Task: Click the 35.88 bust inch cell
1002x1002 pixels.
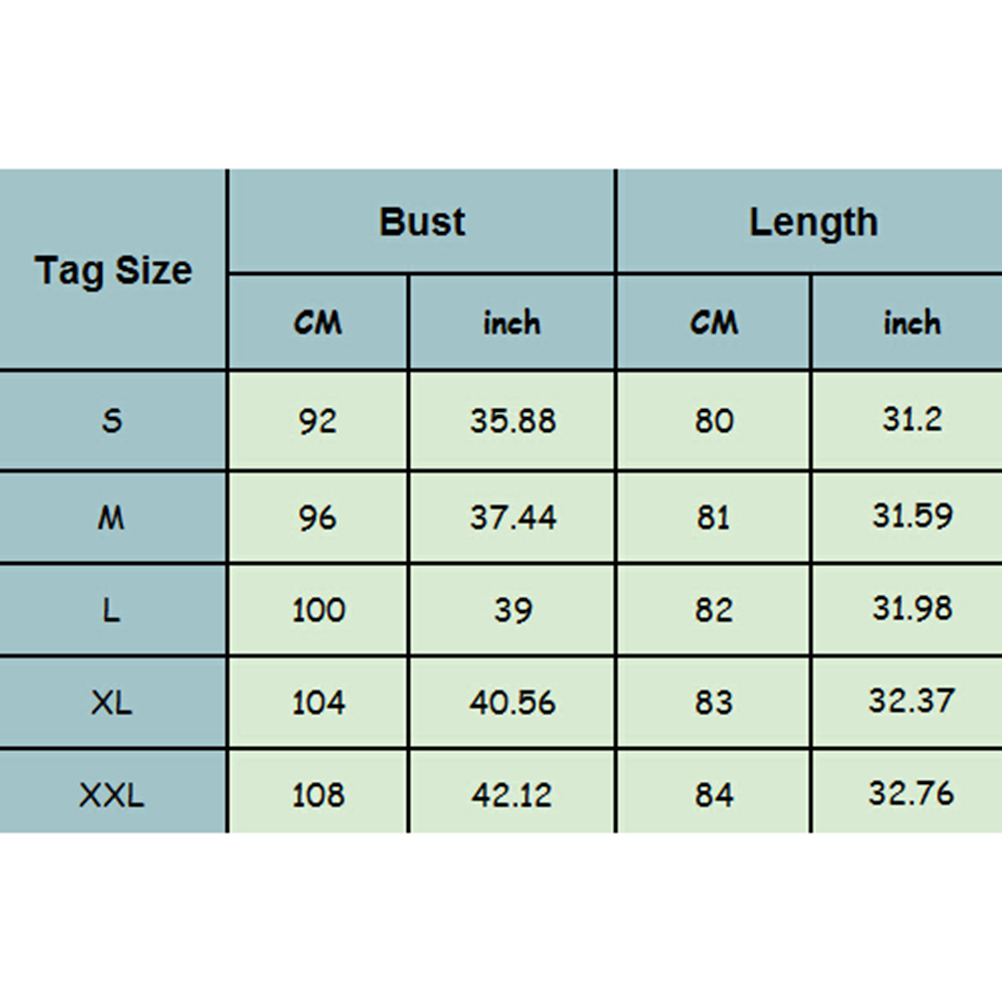Action: tap(512, 420)
